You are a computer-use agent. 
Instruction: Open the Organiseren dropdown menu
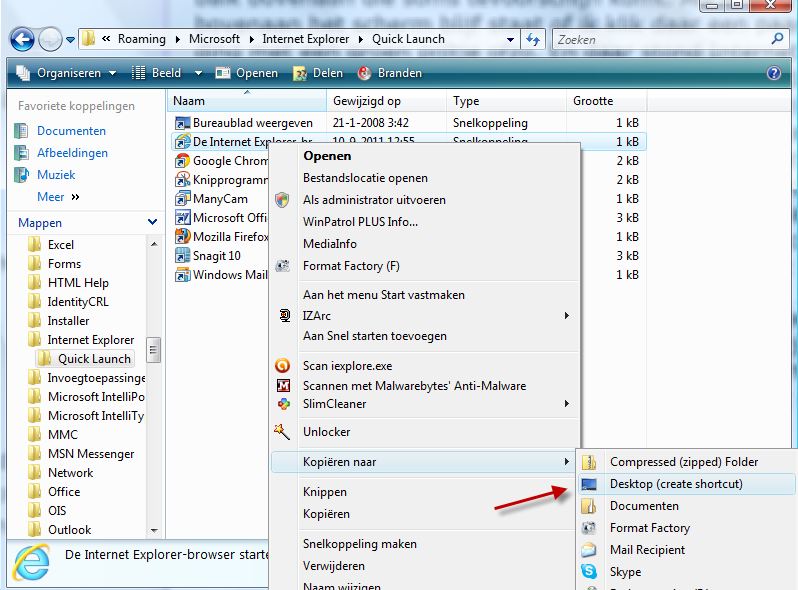coord(66,73)
